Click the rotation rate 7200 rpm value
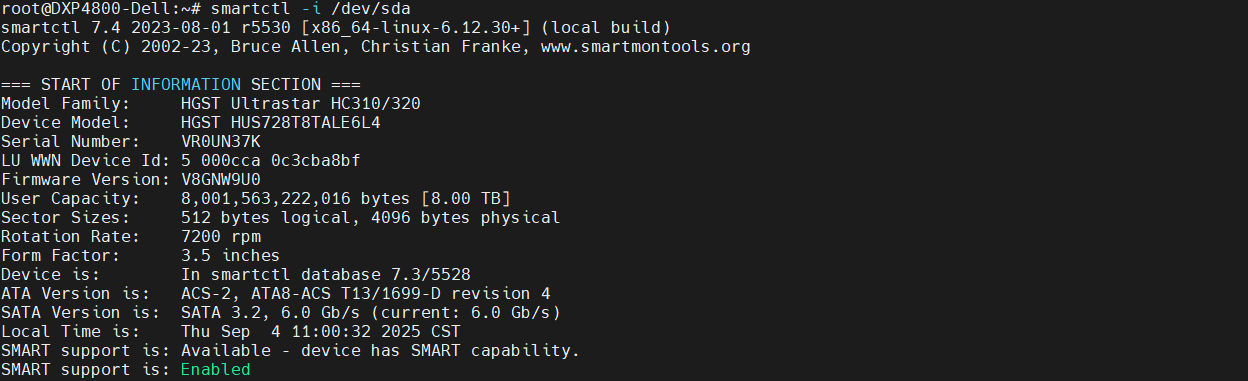Image resolution: width=1248 pixels, height=381 pixels. coord(221,236)
